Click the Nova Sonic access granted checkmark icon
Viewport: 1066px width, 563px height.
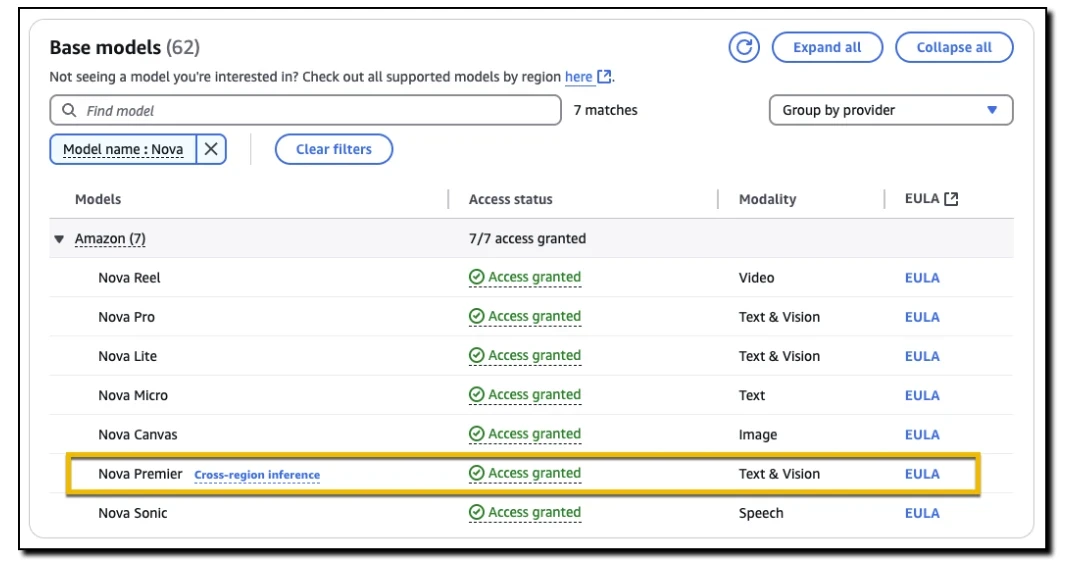click(x=477, y=513)
